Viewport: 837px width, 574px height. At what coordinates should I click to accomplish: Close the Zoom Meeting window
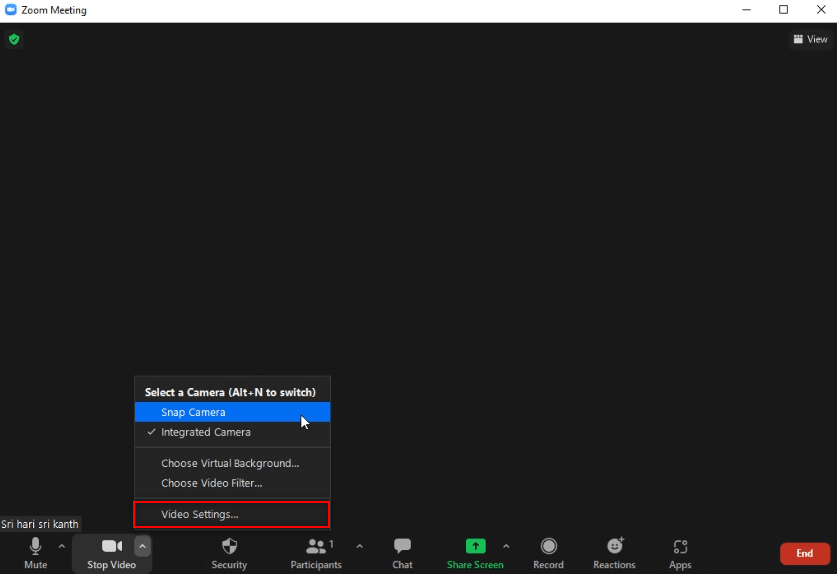[821, 10]
